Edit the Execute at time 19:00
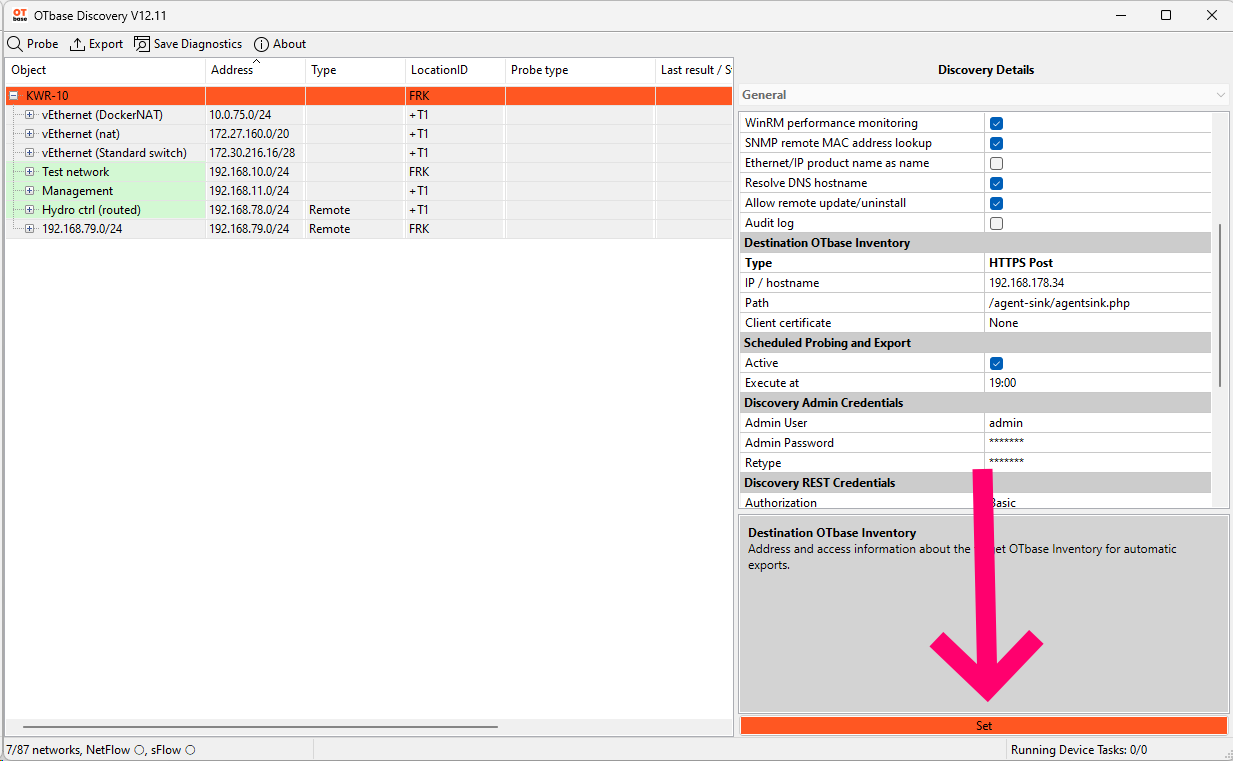This screenshot has width=1233, height=761. (x=1003, y=383)
